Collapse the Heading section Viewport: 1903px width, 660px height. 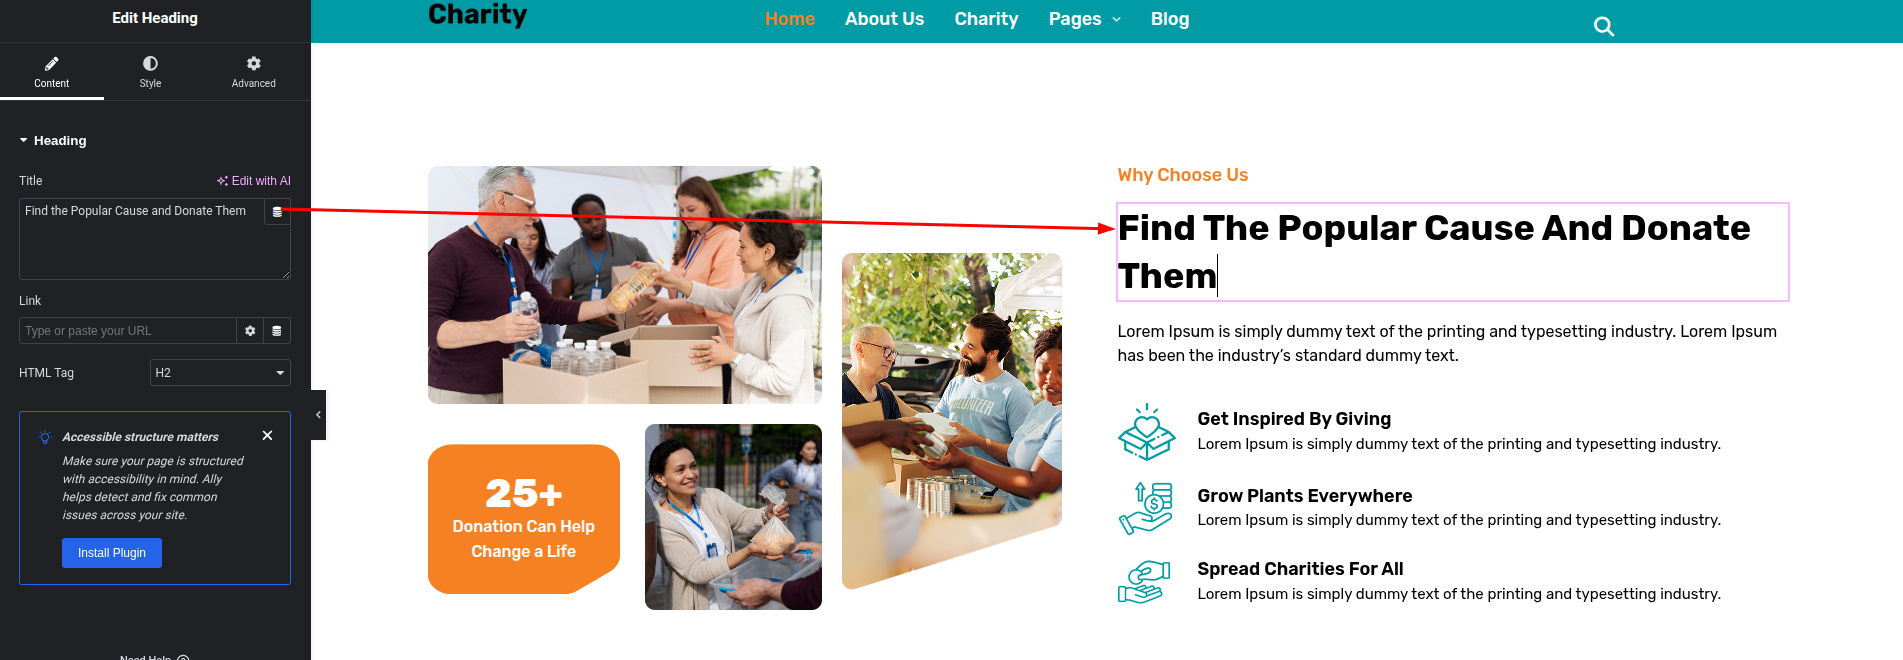point(53,141)
